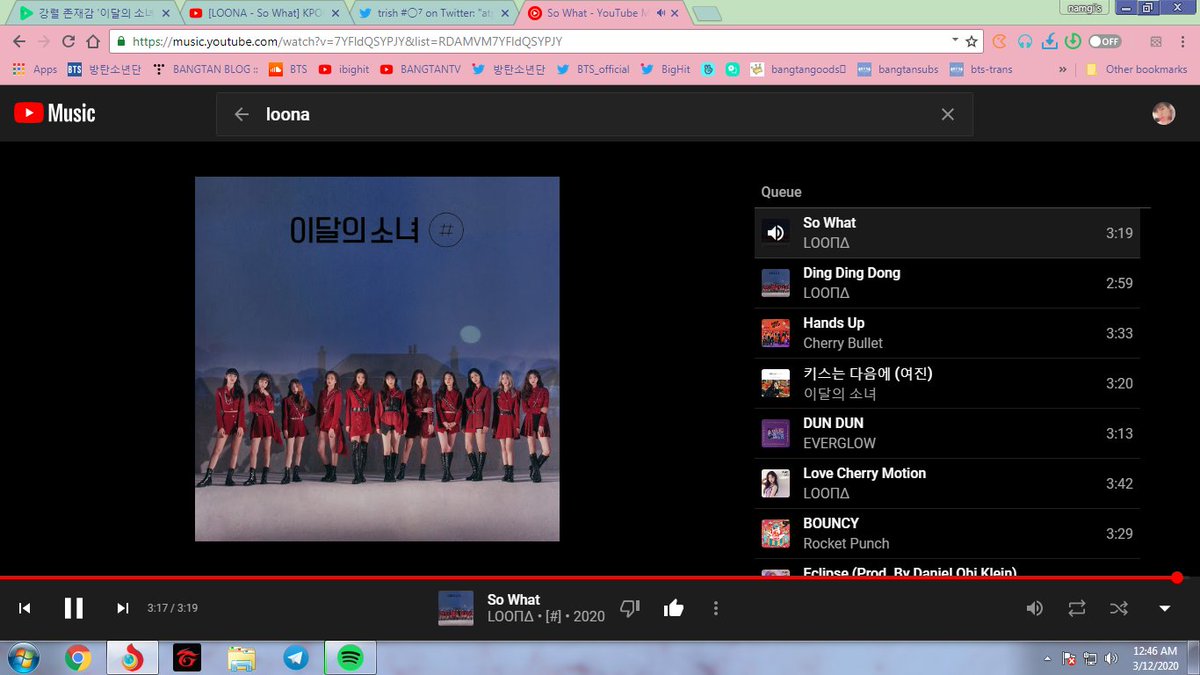Click the now-playing speaker icon in queue

(776, 233)
